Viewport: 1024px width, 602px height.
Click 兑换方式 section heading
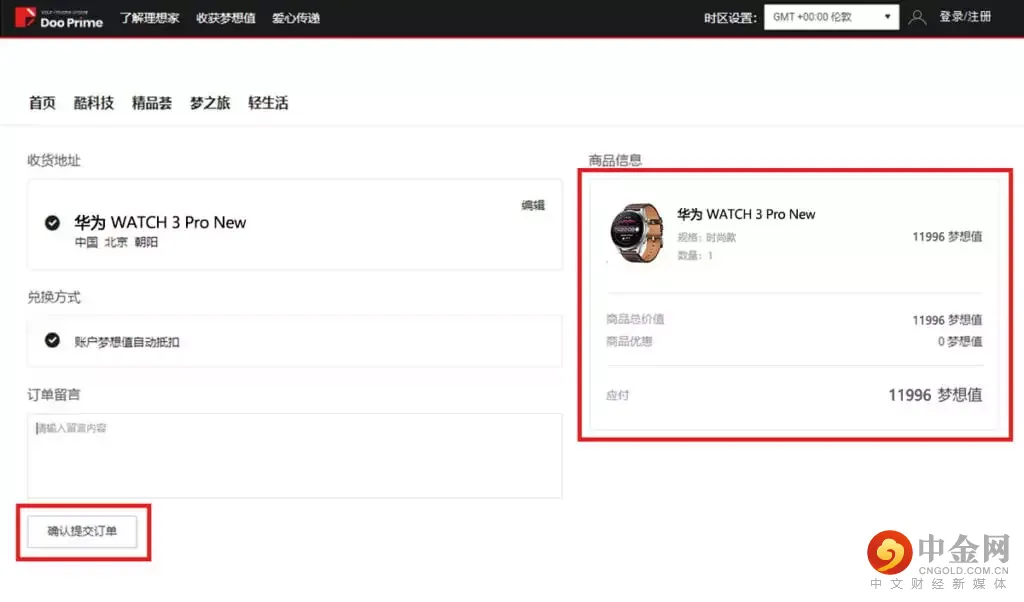coord(54,298)
